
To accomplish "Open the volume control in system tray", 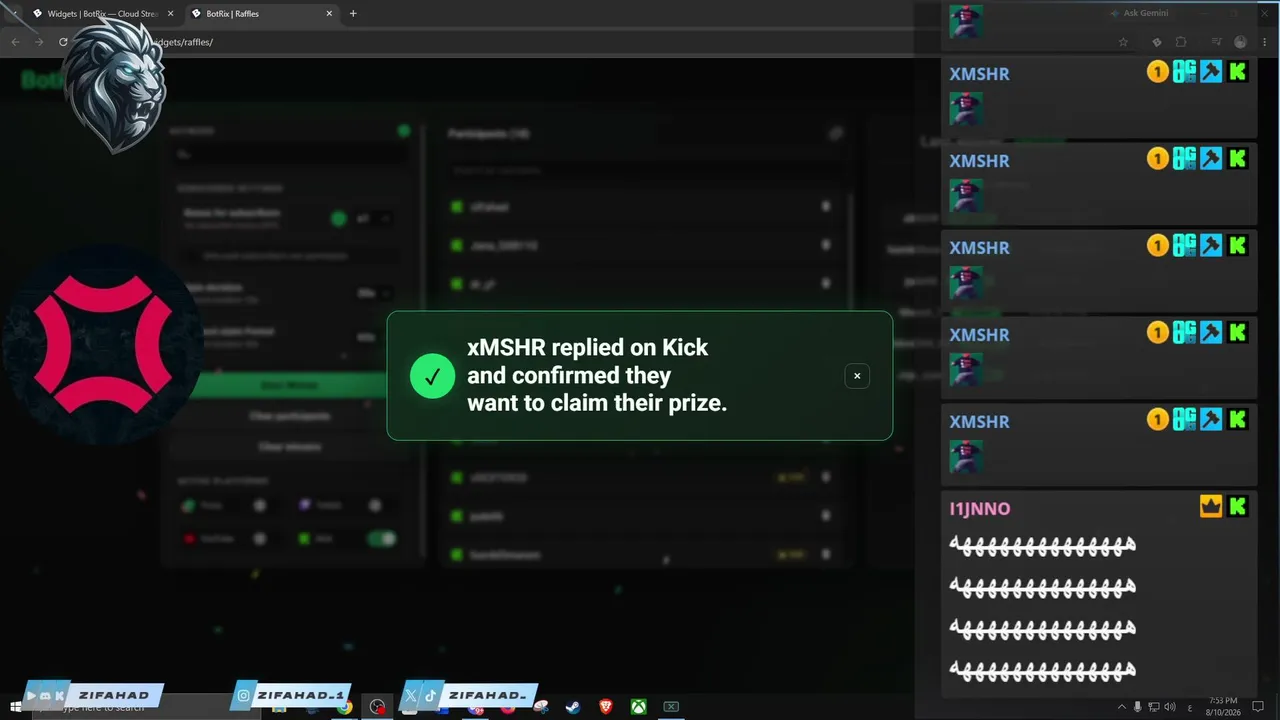I will pyautogui.click(x=1169, y=707).
